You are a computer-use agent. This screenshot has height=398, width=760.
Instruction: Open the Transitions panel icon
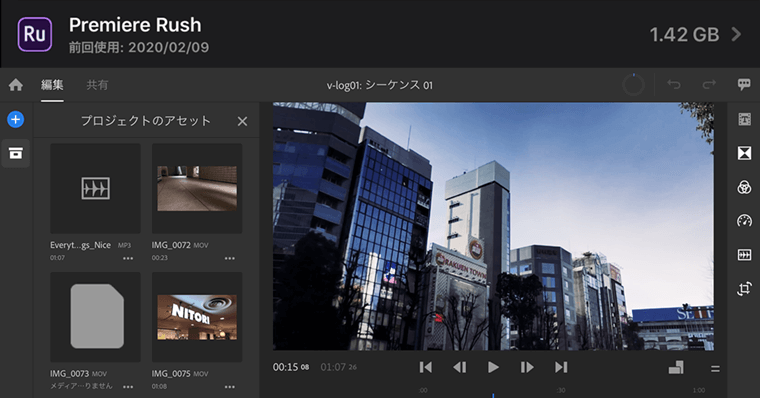tap(744, 153)
